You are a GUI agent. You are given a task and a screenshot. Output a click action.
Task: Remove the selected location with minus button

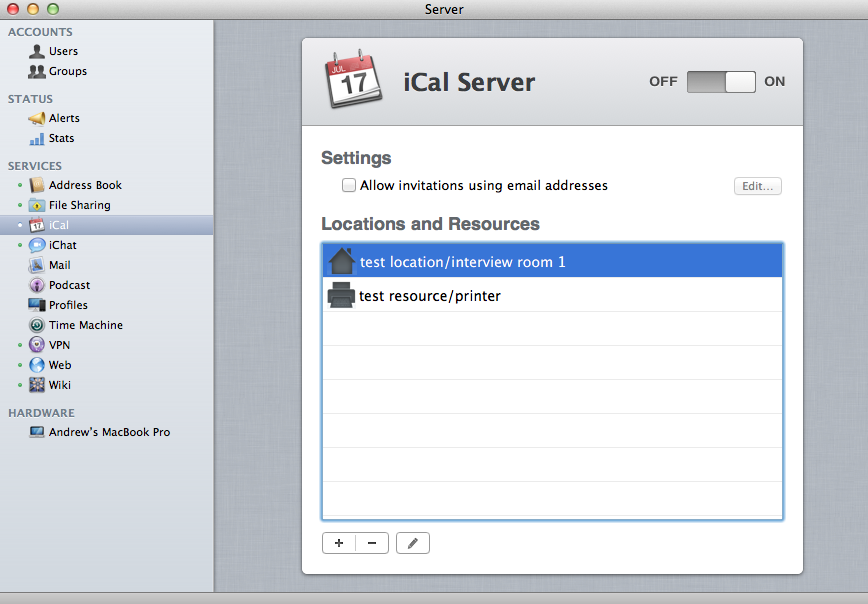click(x=372, y=543)
